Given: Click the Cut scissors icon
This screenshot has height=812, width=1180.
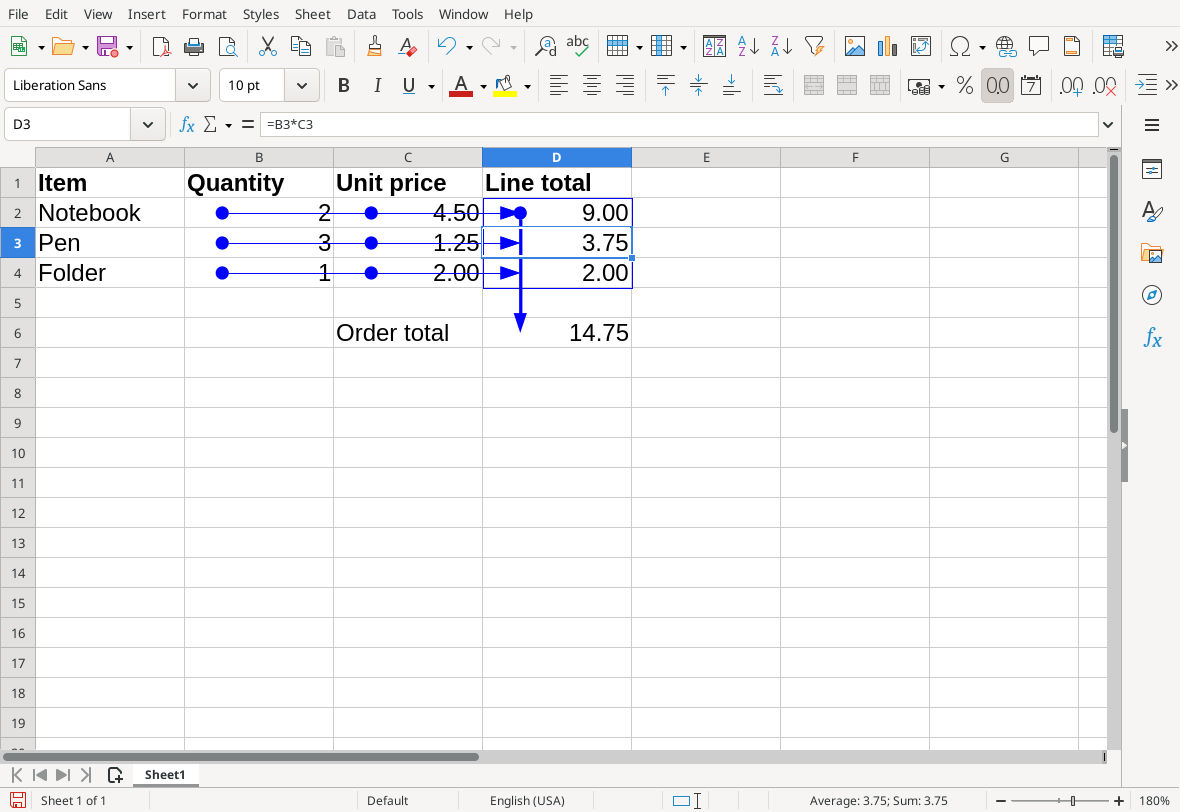Looking at the screenshot, I should (x=267, y=47).
